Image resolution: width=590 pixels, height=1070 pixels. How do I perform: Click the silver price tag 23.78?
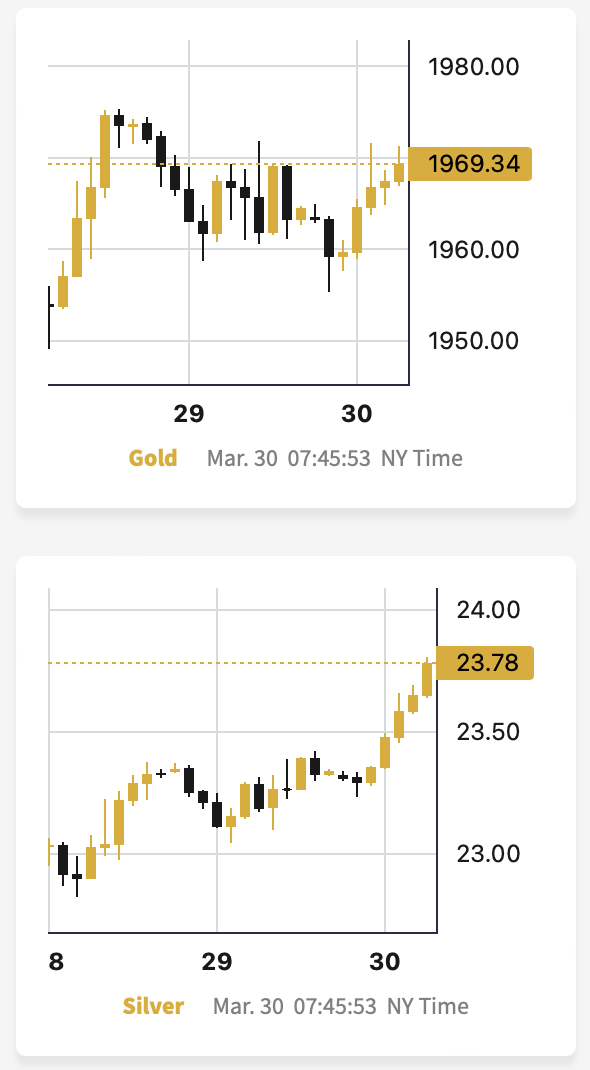click(484, 663)
